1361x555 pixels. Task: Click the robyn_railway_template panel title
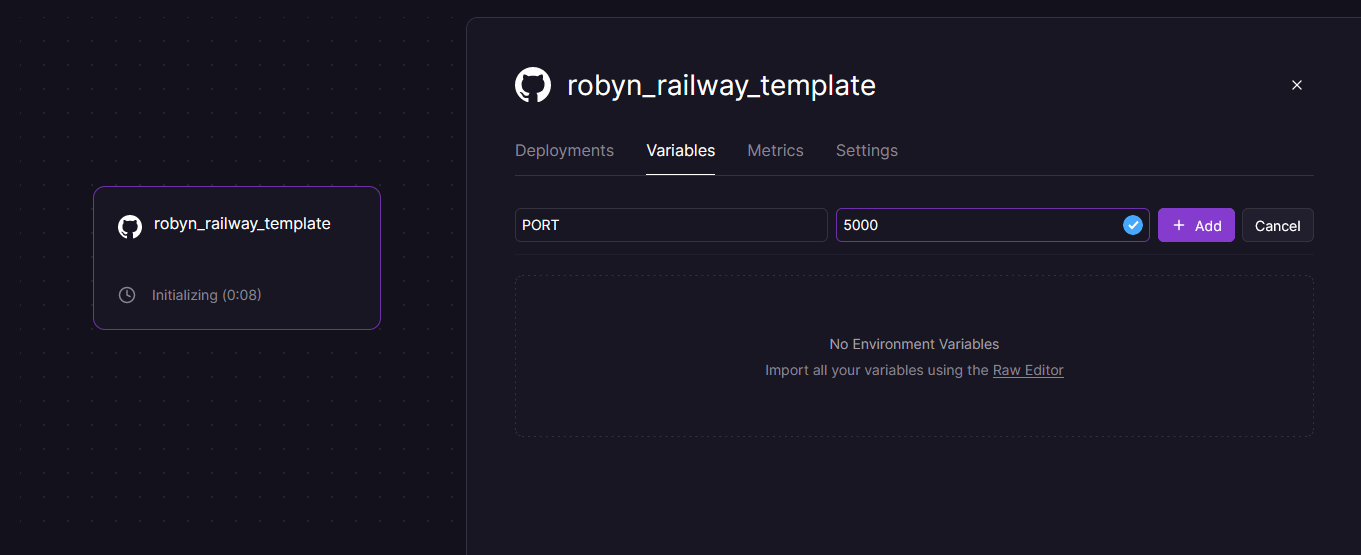(721, 85)
